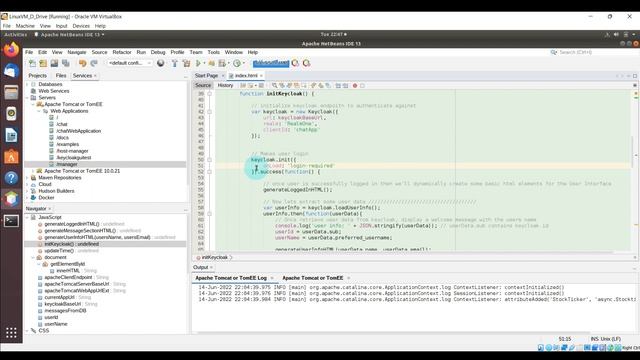Click the New File toolbar icon

32,63
